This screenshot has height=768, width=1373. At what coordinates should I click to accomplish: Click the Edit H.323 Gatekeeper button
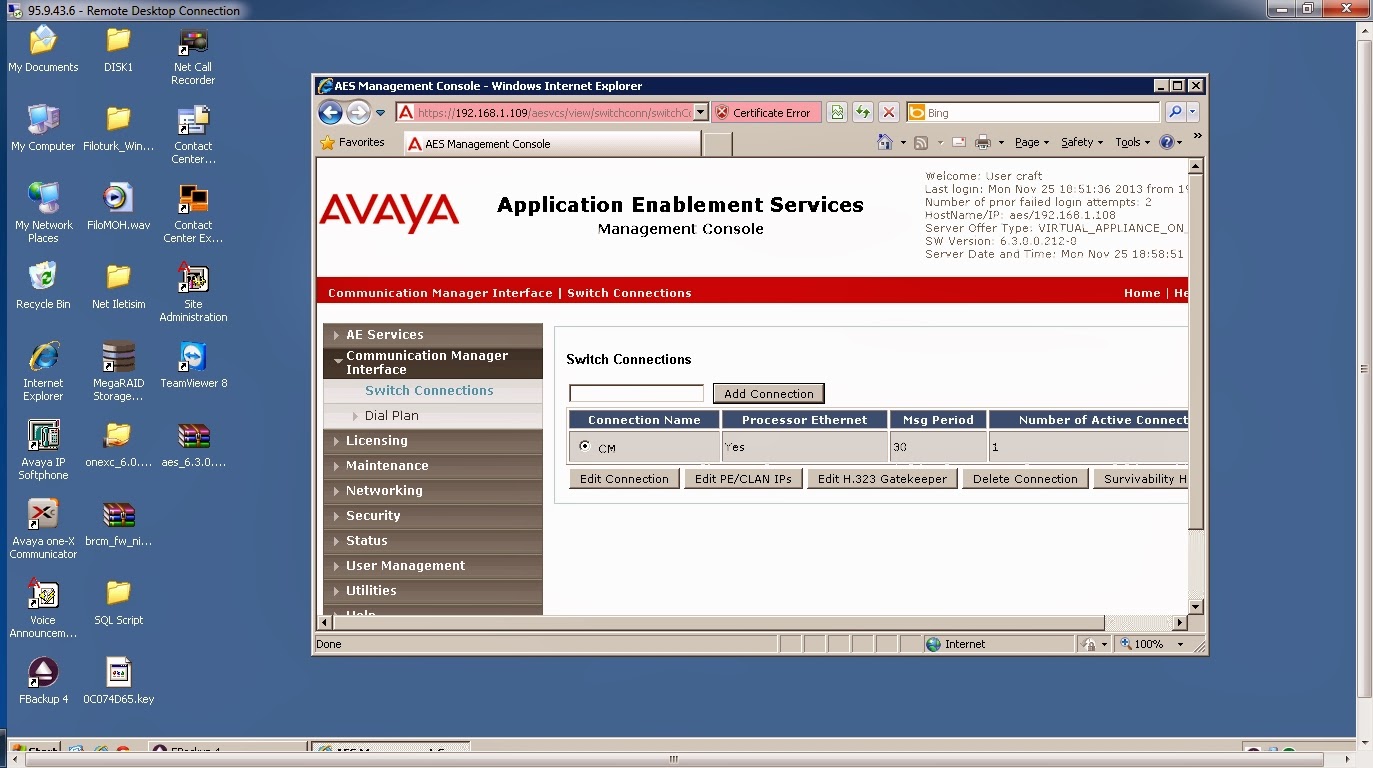[882, 479]
